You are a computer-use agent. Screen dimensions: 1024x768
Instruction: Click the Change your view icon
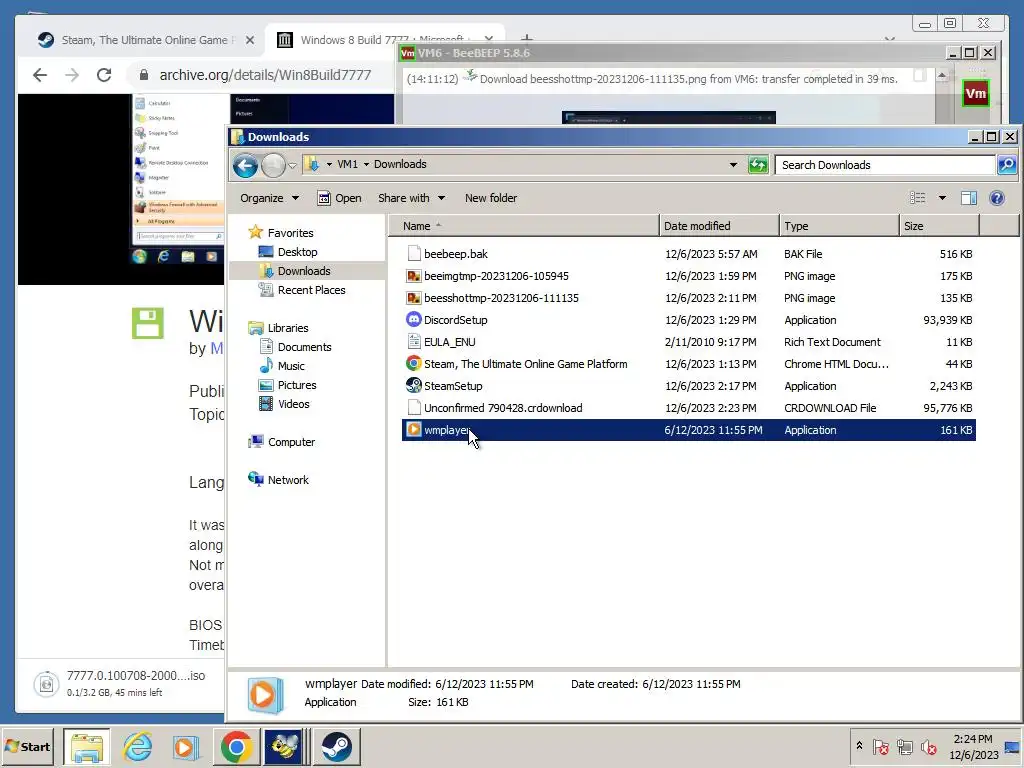918,198
